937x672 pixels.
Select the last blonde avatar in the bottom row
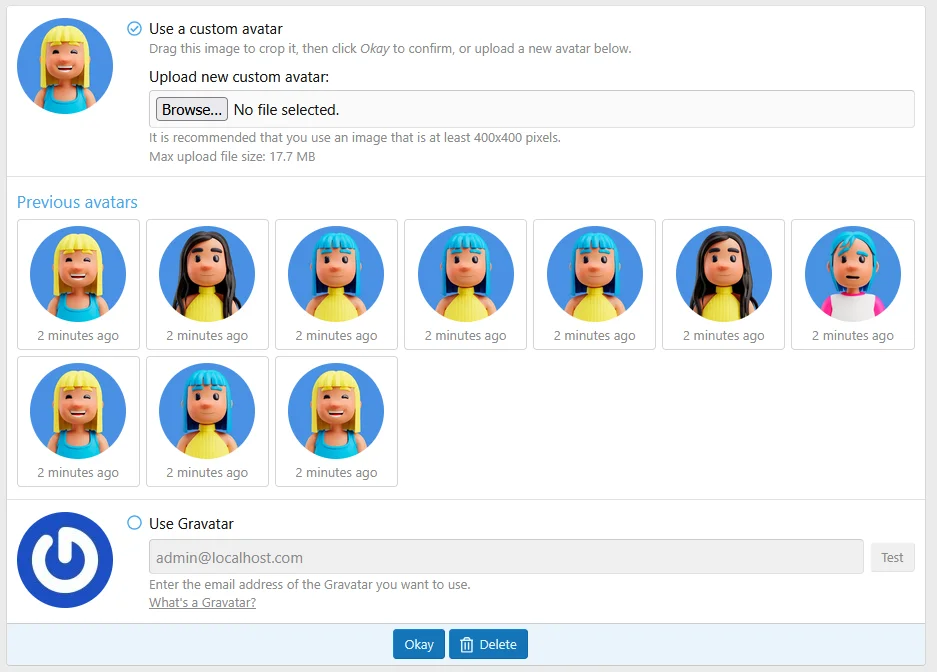336,422
